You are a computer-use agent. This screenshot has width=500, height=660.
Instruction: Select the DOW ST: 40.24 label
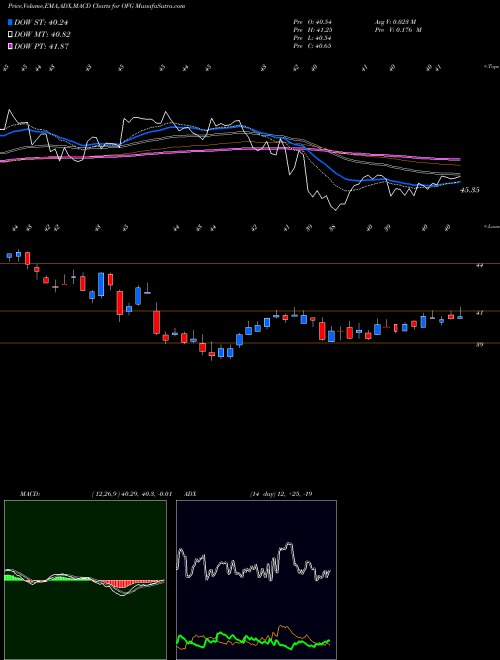pyautogui.click(x=41, y=23)
